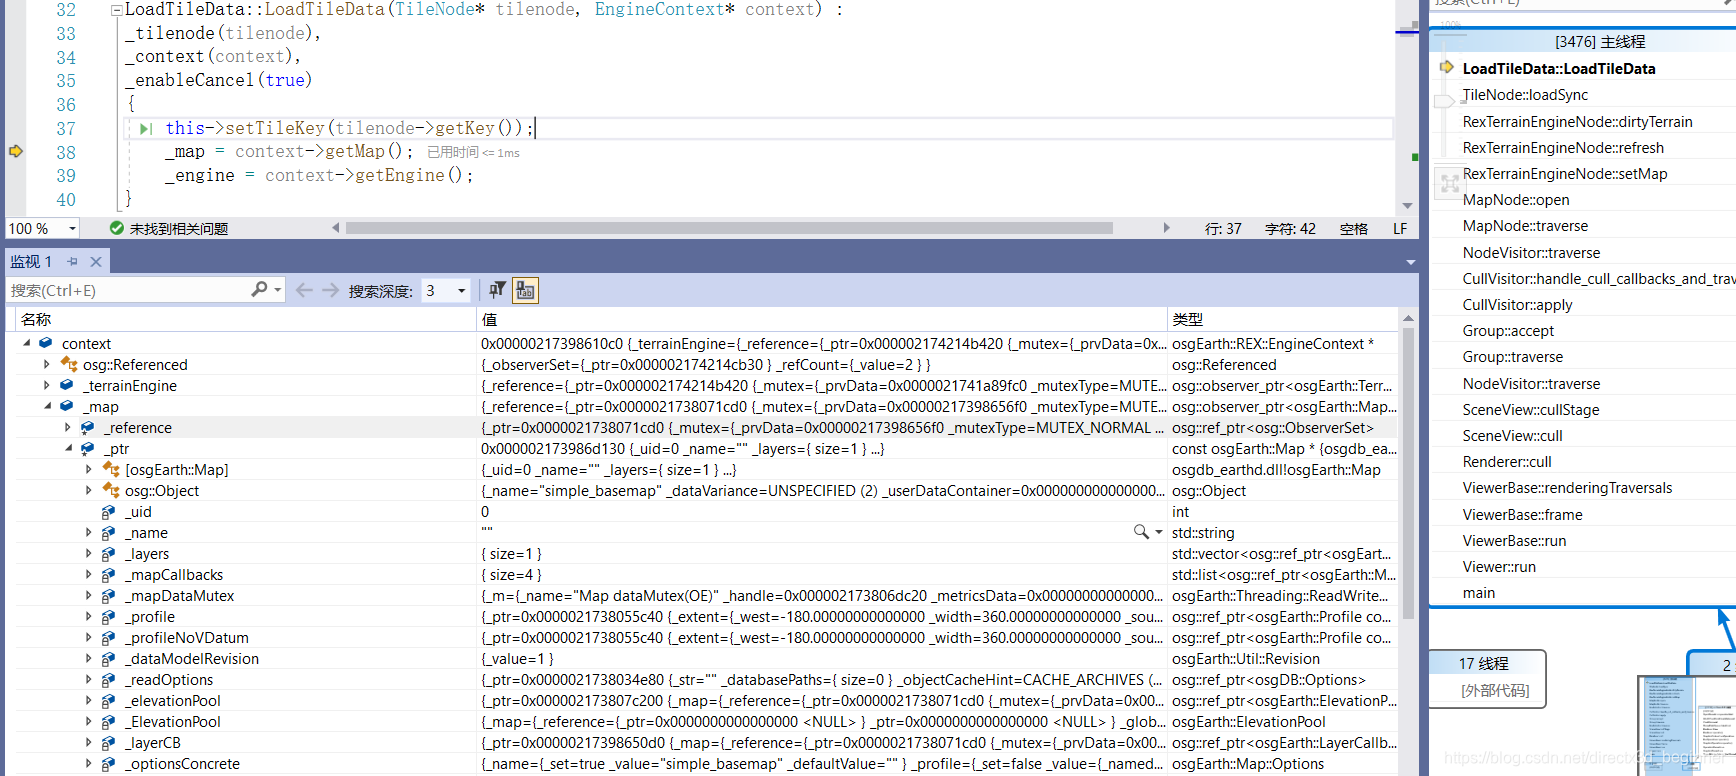Expand the _mapCallbacks node

(89, 574)
